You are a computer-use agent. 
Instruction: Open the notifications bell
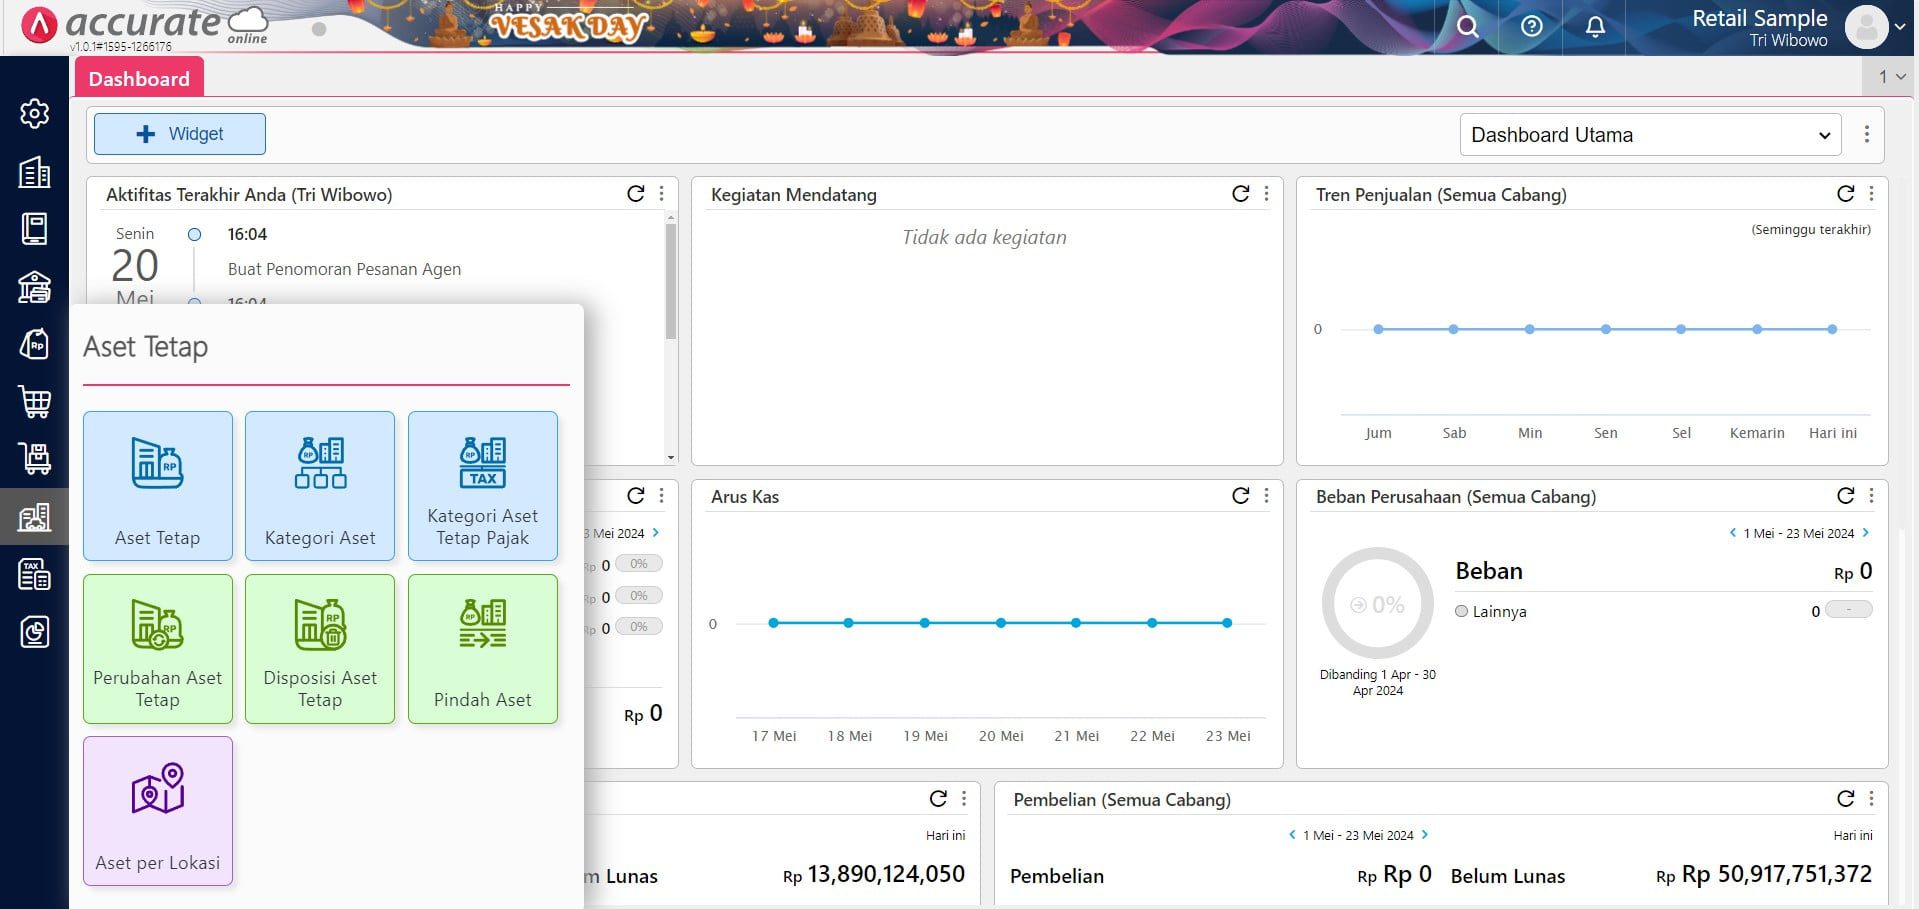coord(1594,27)
